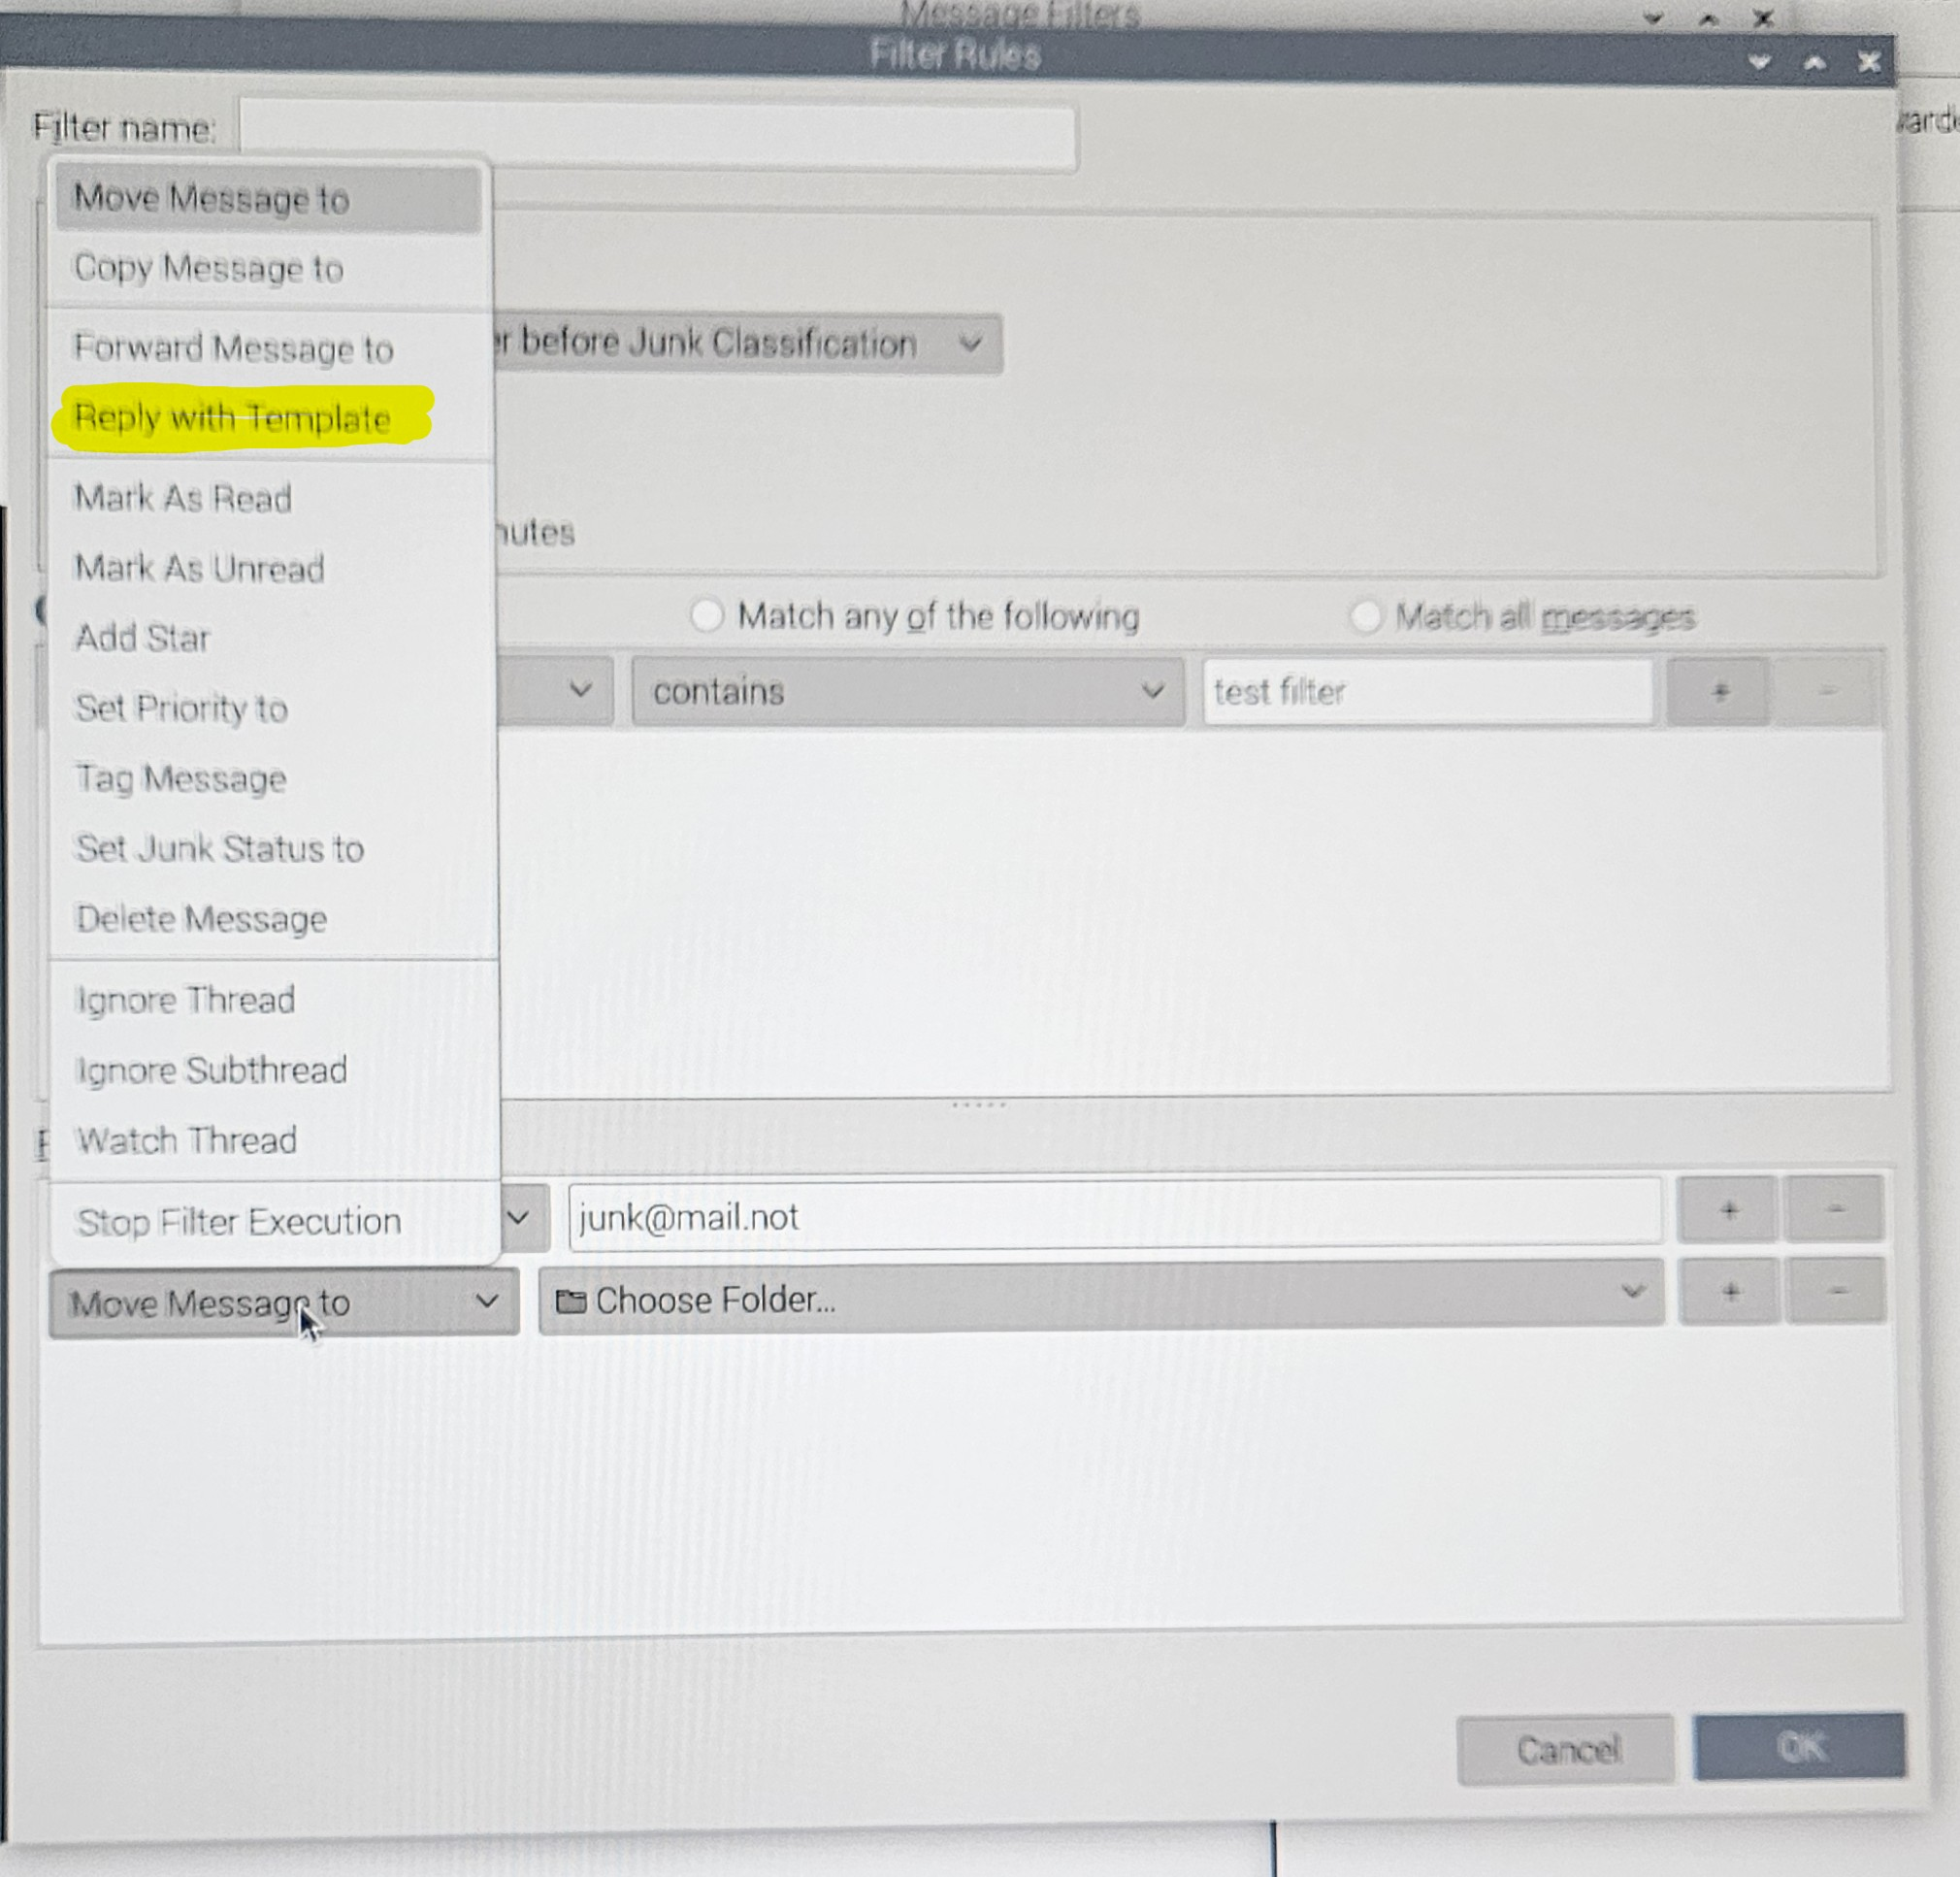The image size is (1960, 1877).
Task: Confirm the filter with OK button
Action: pos(1799,1746)
